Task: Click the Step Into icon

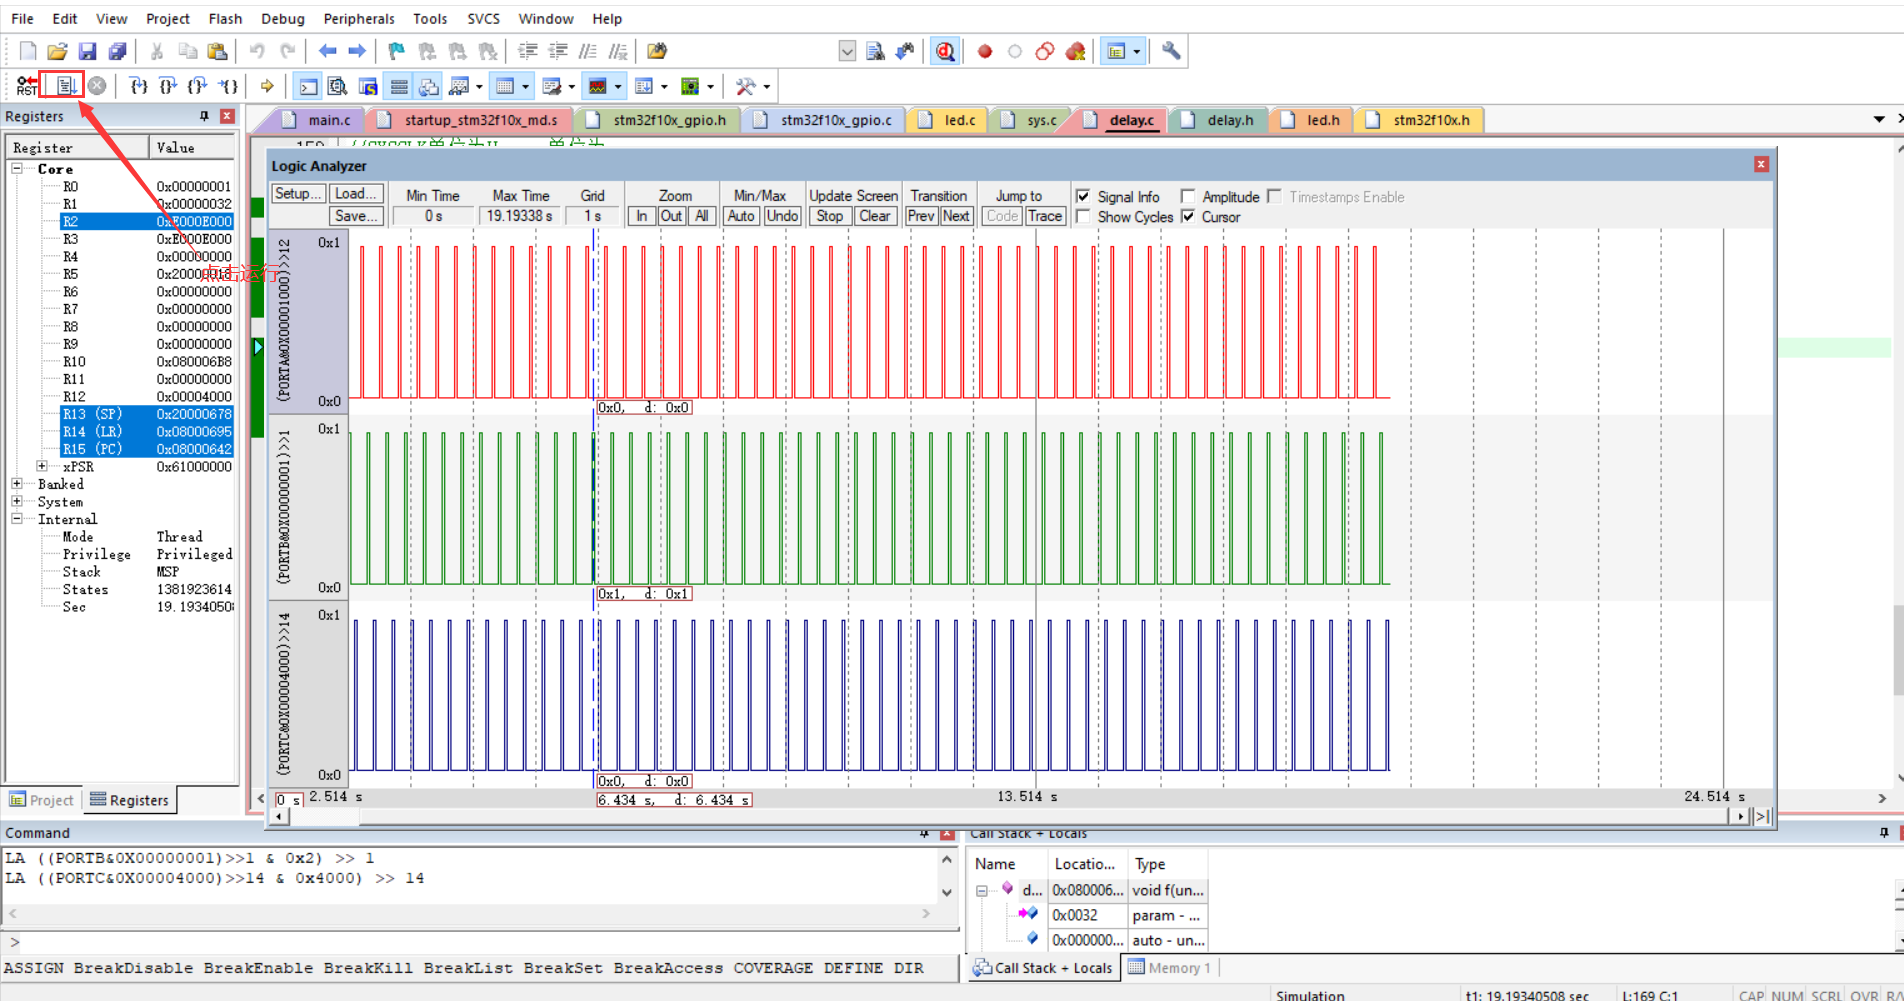Action: coord(139,86)
